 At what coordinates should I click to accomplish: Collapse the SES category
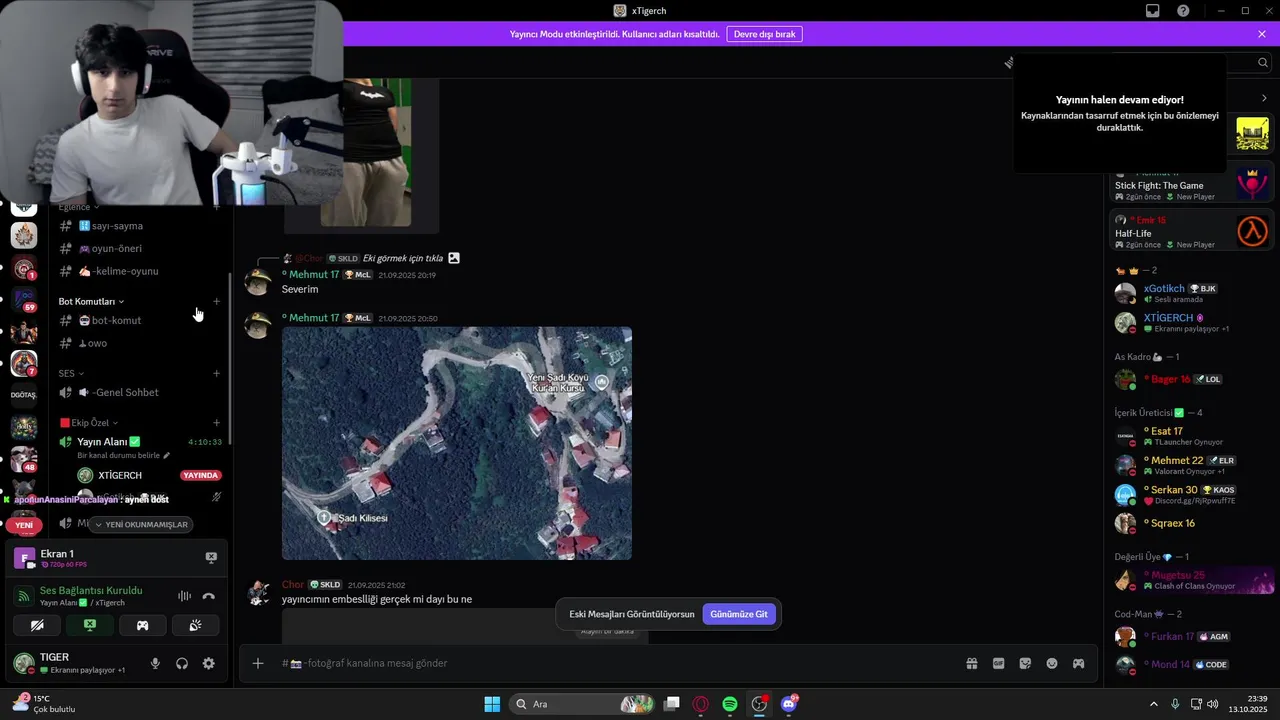[x=71, y=373]
